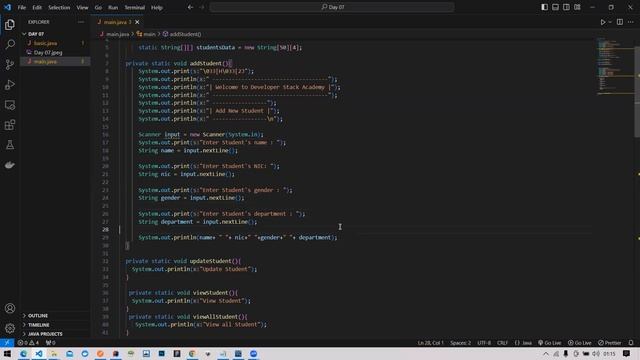Open the Manage gear settings
This screenshot has height=360, width=640.
[10, 328]
